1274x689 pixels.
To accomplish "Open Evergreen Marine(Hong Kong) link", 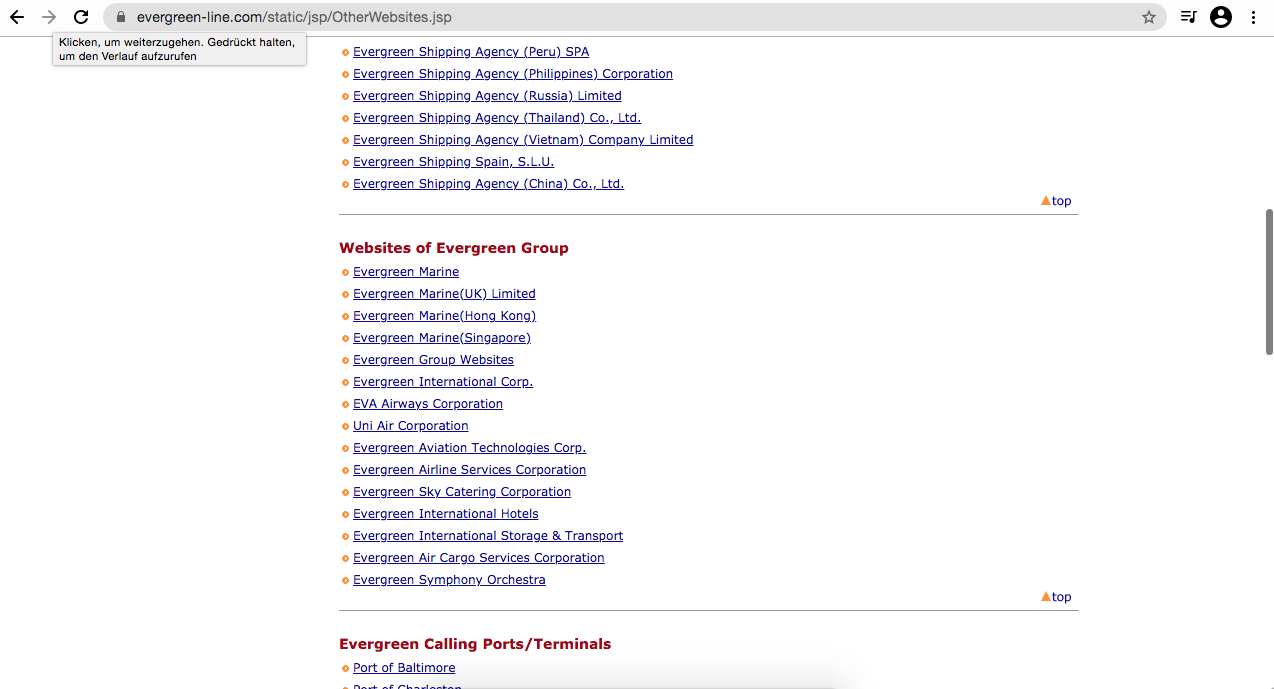I will [444, 316].
